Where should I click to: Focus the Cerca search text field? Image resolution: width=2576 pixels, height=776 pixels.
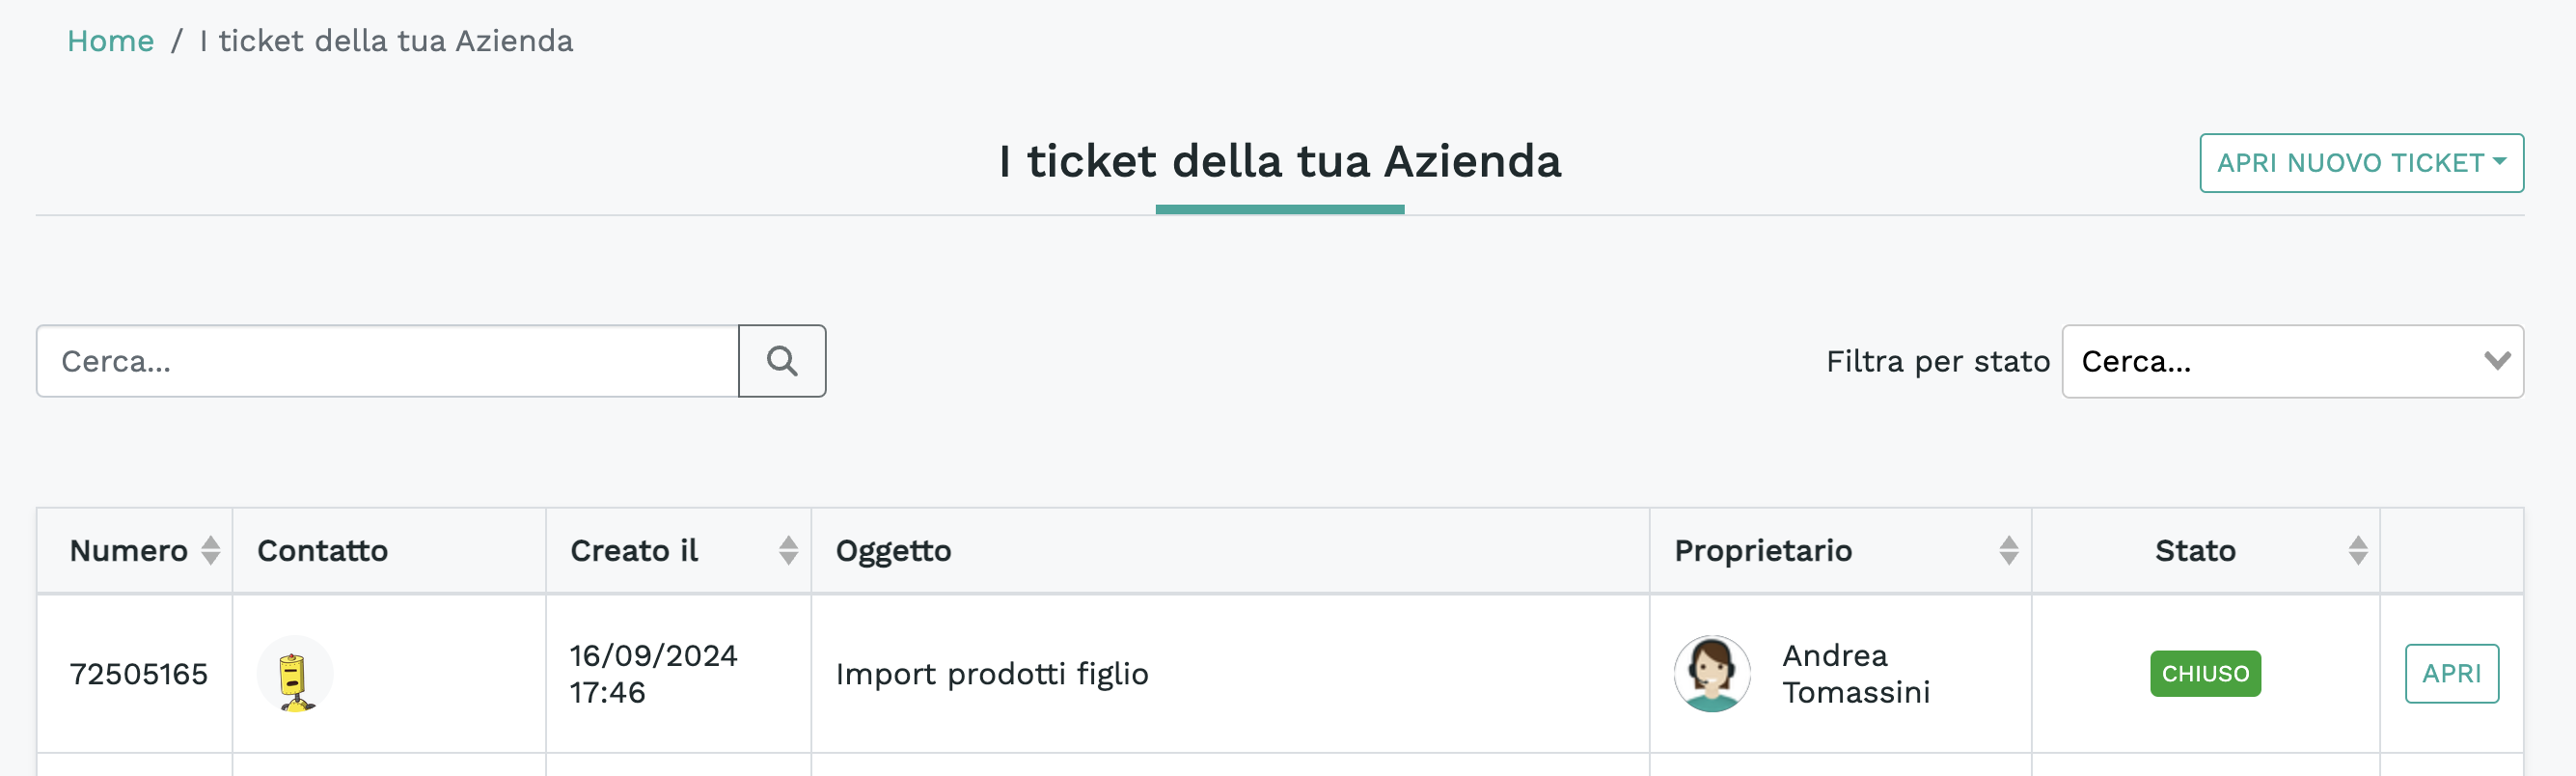pyautogui.click(x=387, y=361)
